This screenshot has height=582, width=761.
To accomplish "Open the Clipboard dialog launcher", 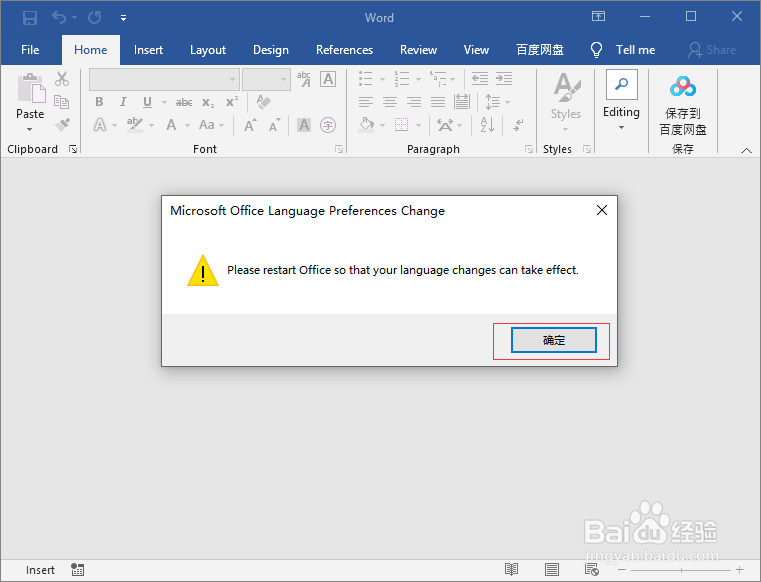I will [x=73, y=149].
